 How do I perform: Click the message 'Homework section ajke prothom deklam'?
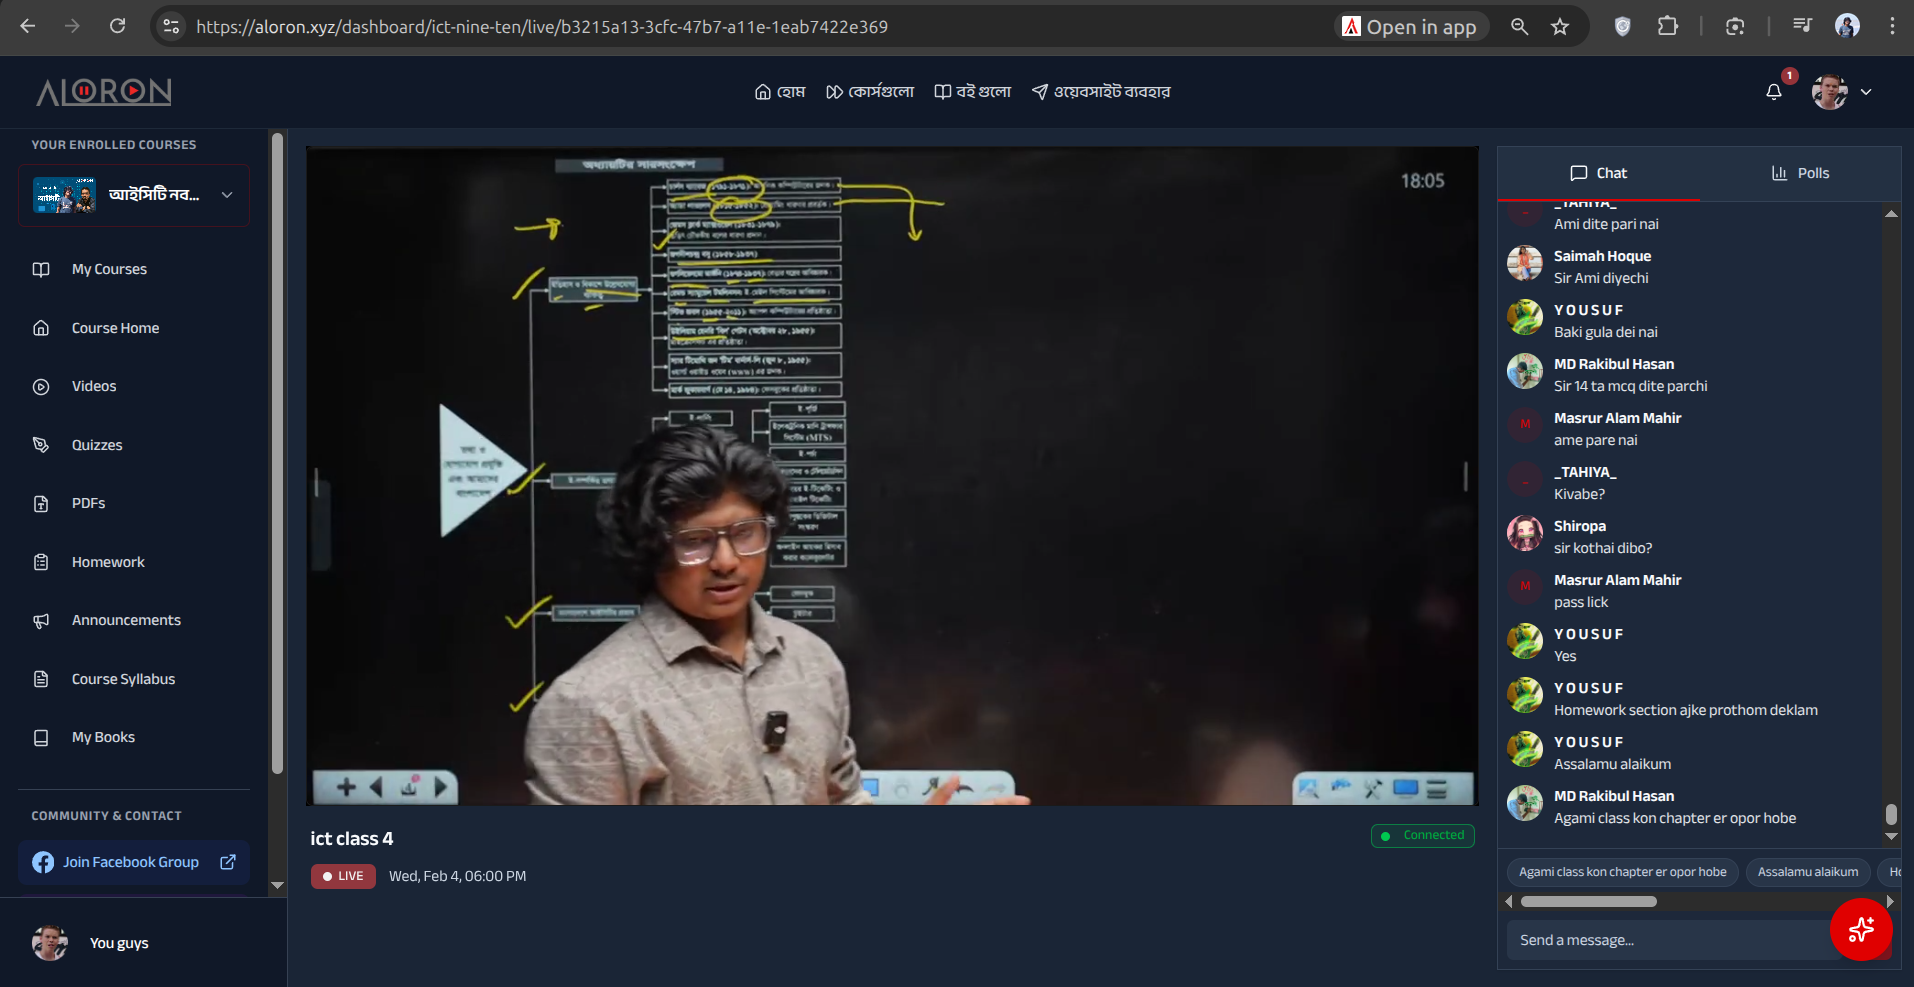click(1686, 710)
